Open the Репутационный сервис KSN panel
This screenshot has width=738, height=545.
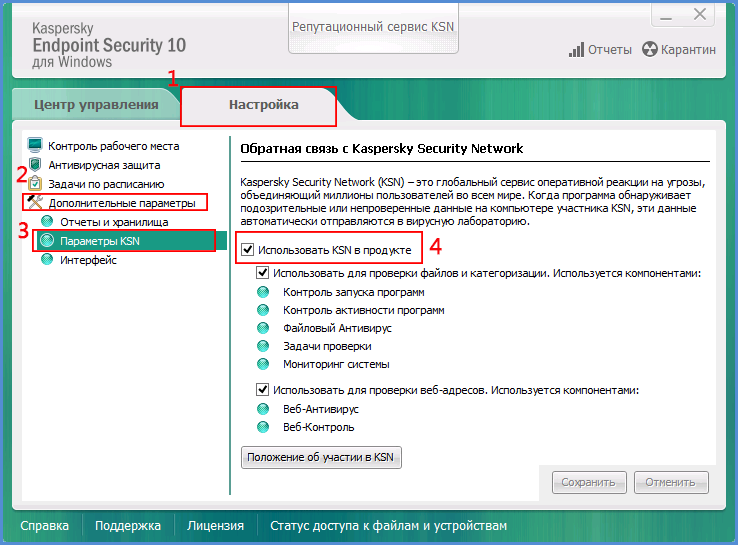coord(373,27)
